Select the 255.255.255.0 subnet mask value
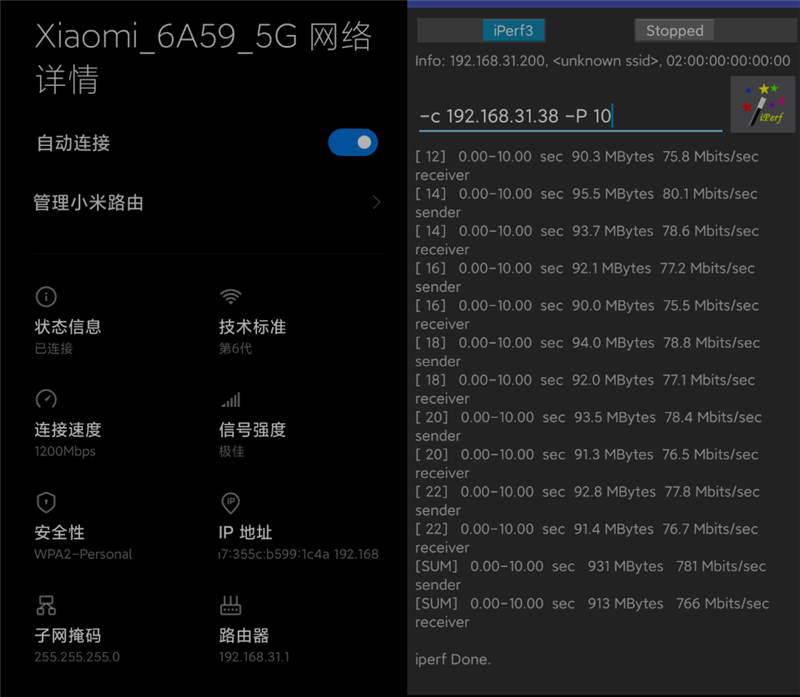The height and width of the screenshot is (697, 800). [x=77, y=657]
